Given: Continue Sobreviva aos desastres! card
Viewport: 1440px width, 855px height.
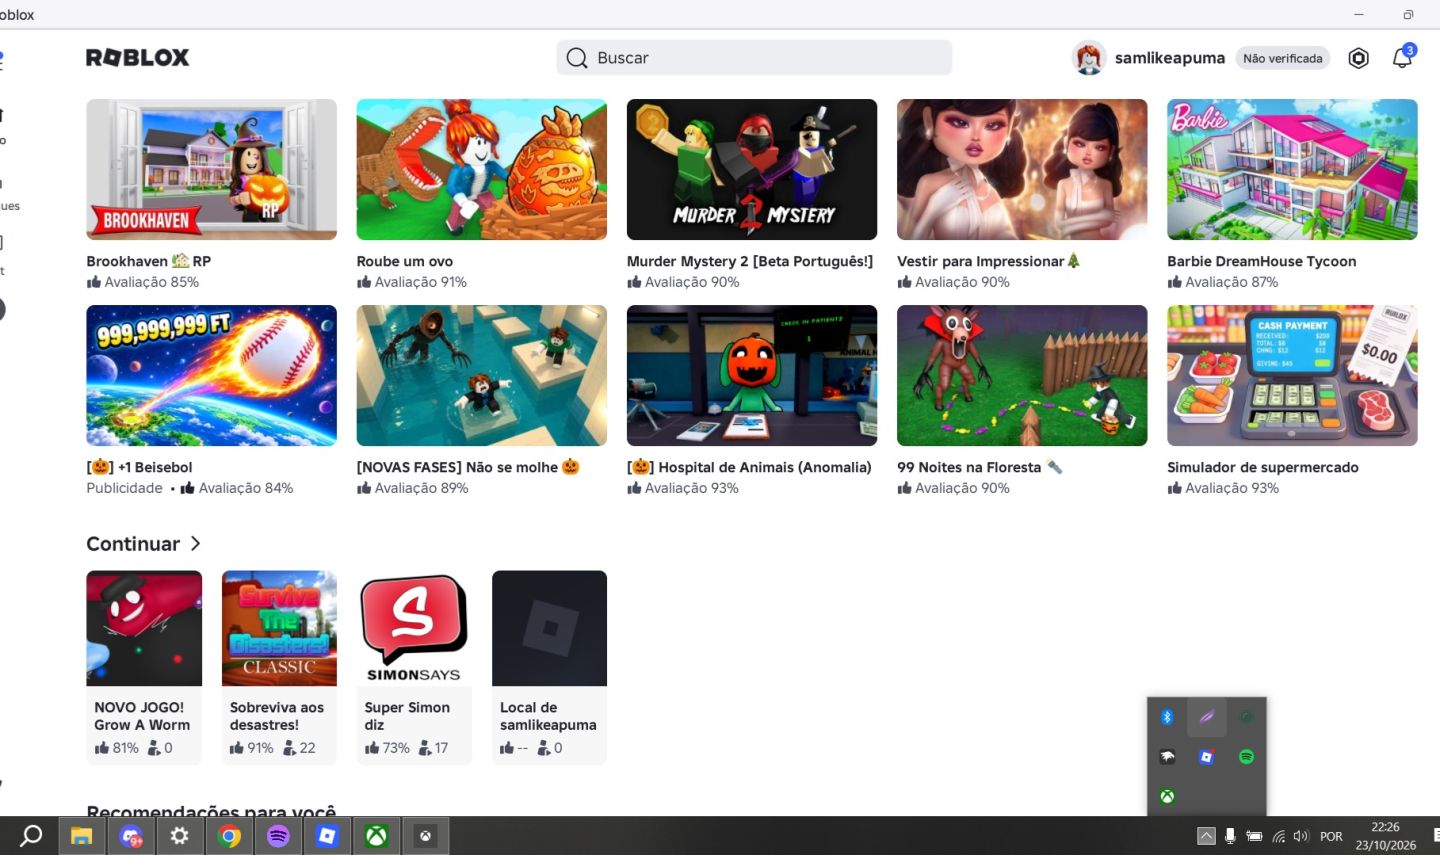Looking at the screenshot, I should (x=279, y=667).
